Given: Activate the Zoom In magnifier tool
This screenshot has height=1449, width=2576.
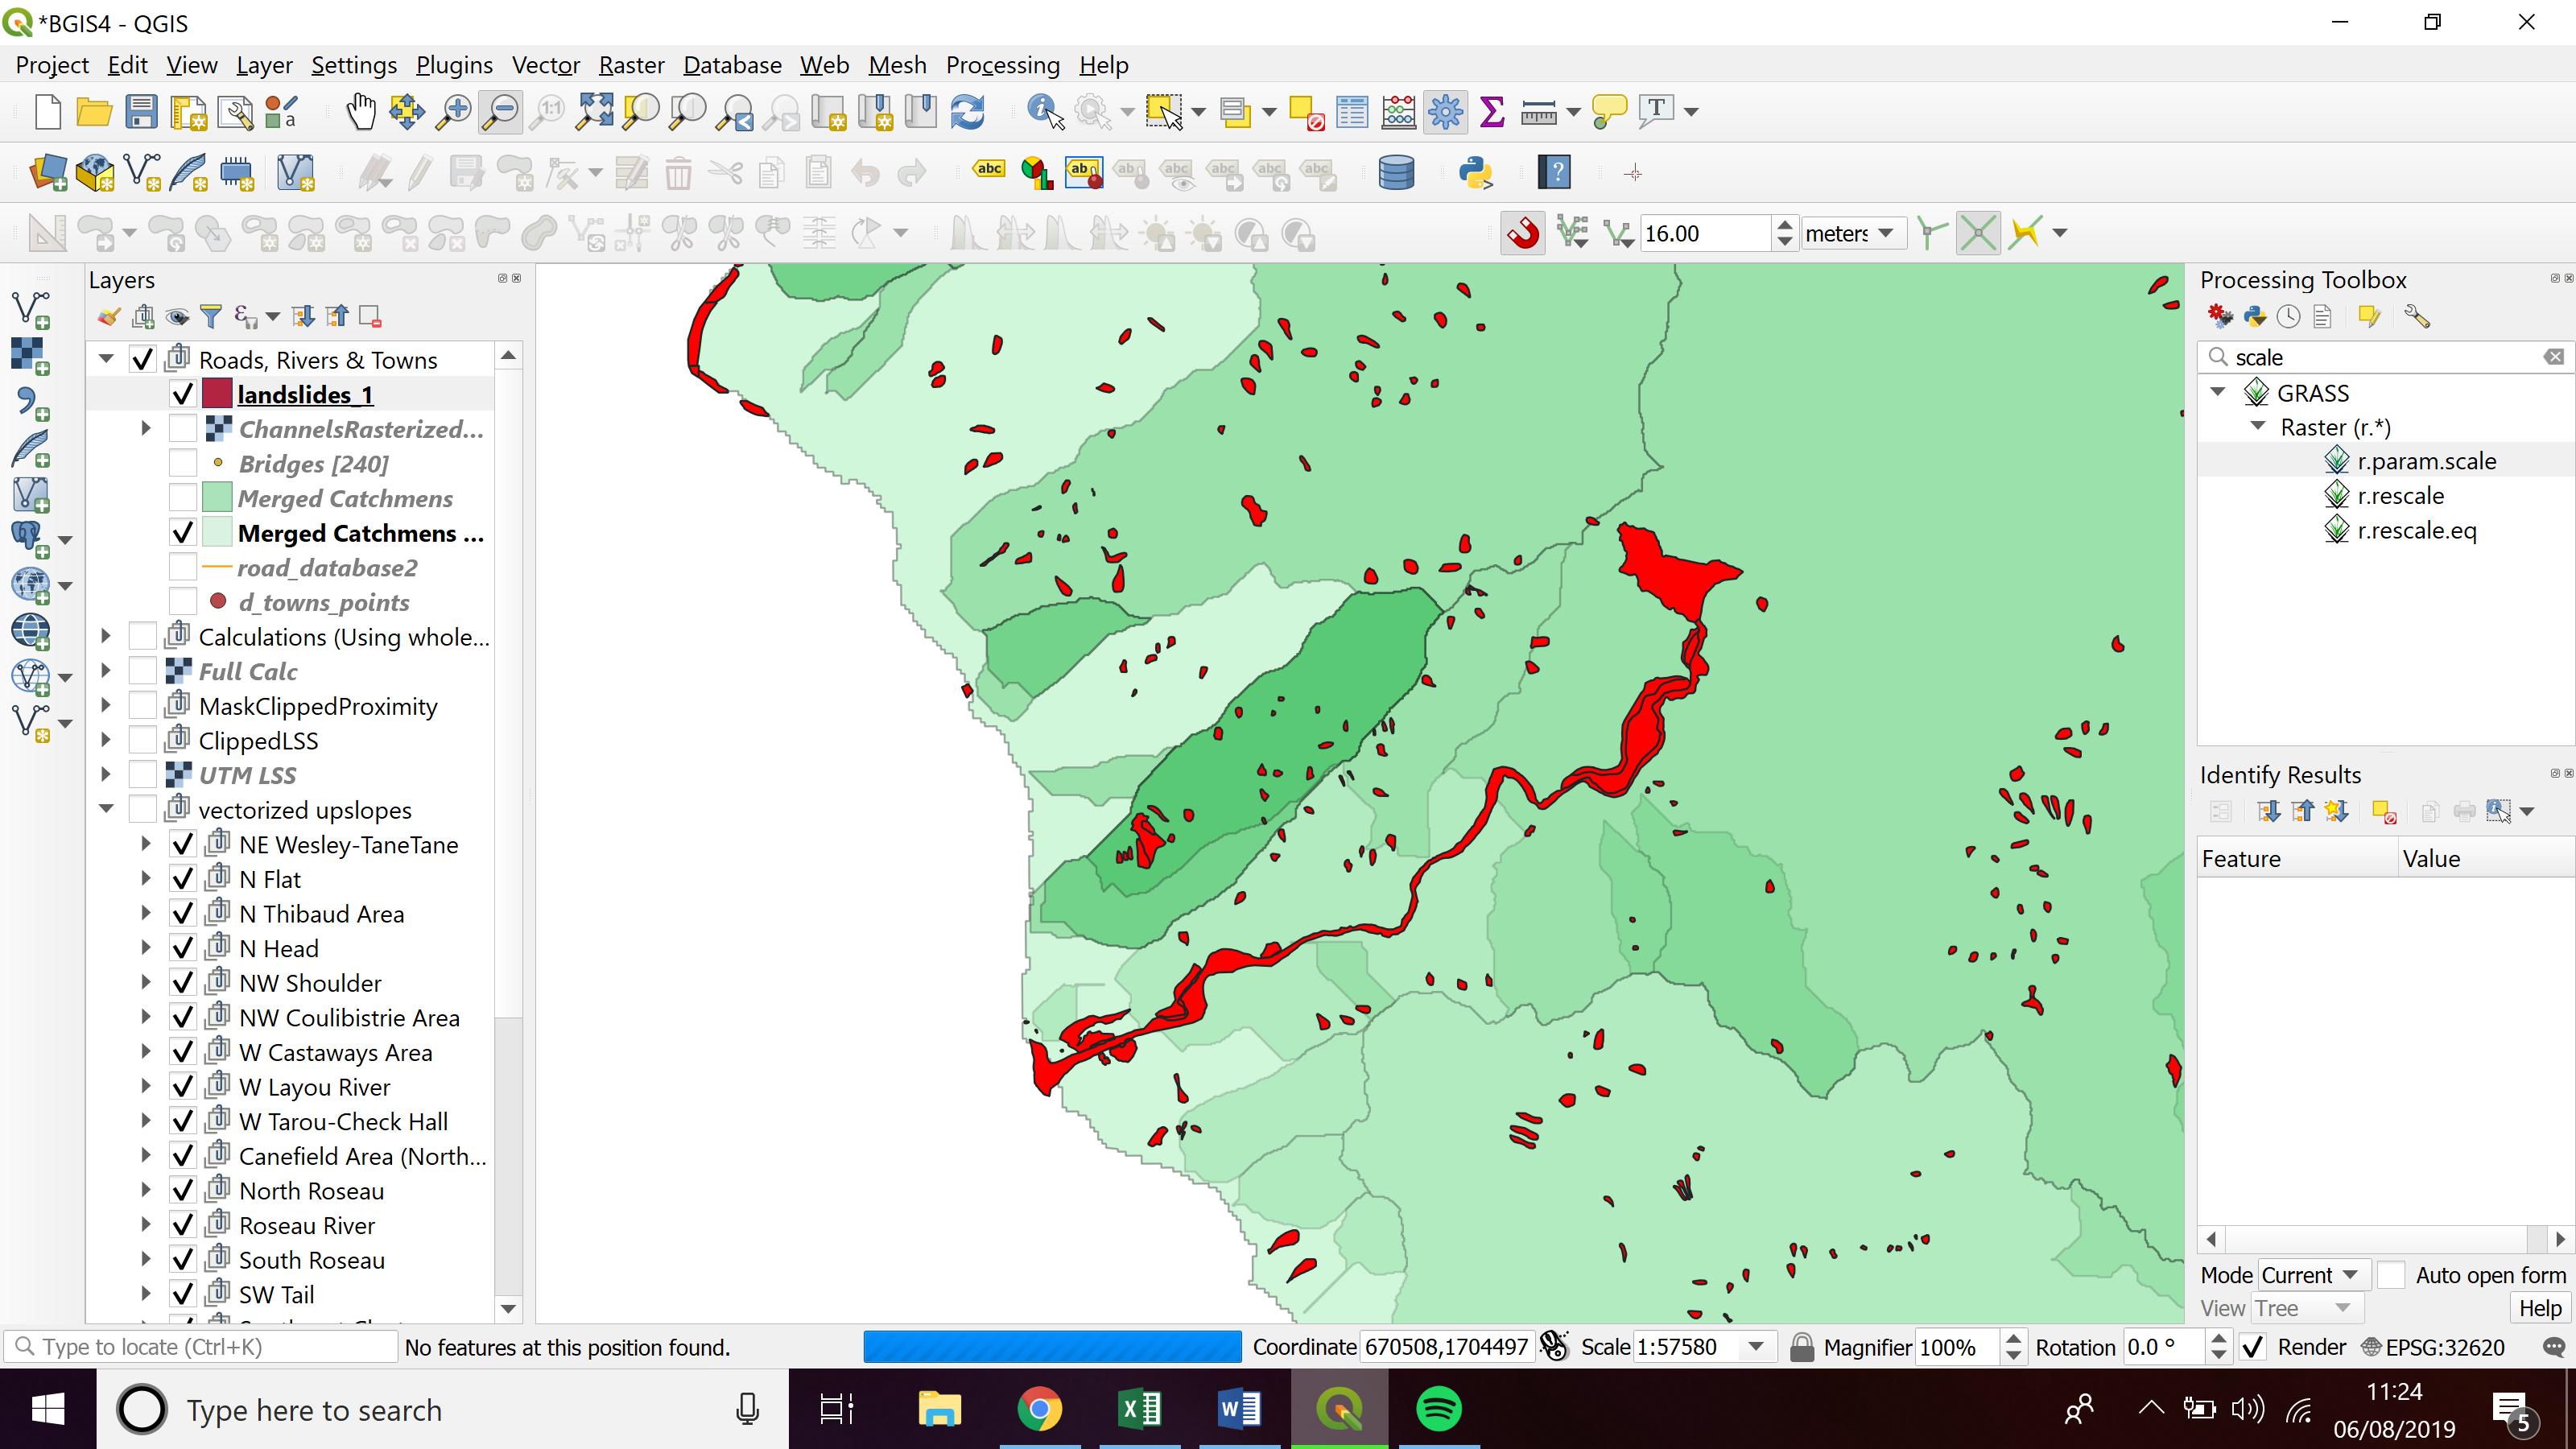Looking at the screenshot, I should 453,111.
